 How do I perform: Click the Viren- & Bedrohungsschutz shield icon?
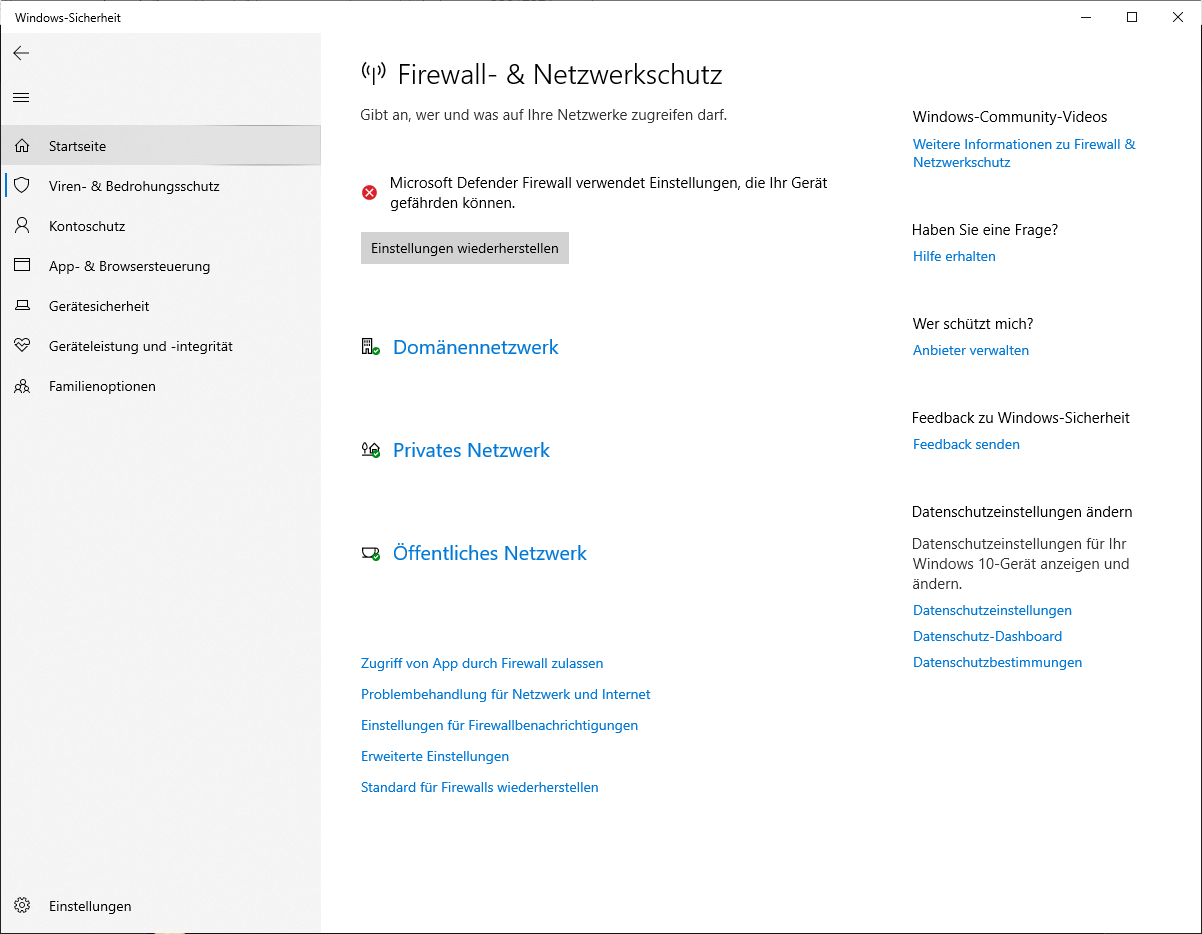coord(22,186)
